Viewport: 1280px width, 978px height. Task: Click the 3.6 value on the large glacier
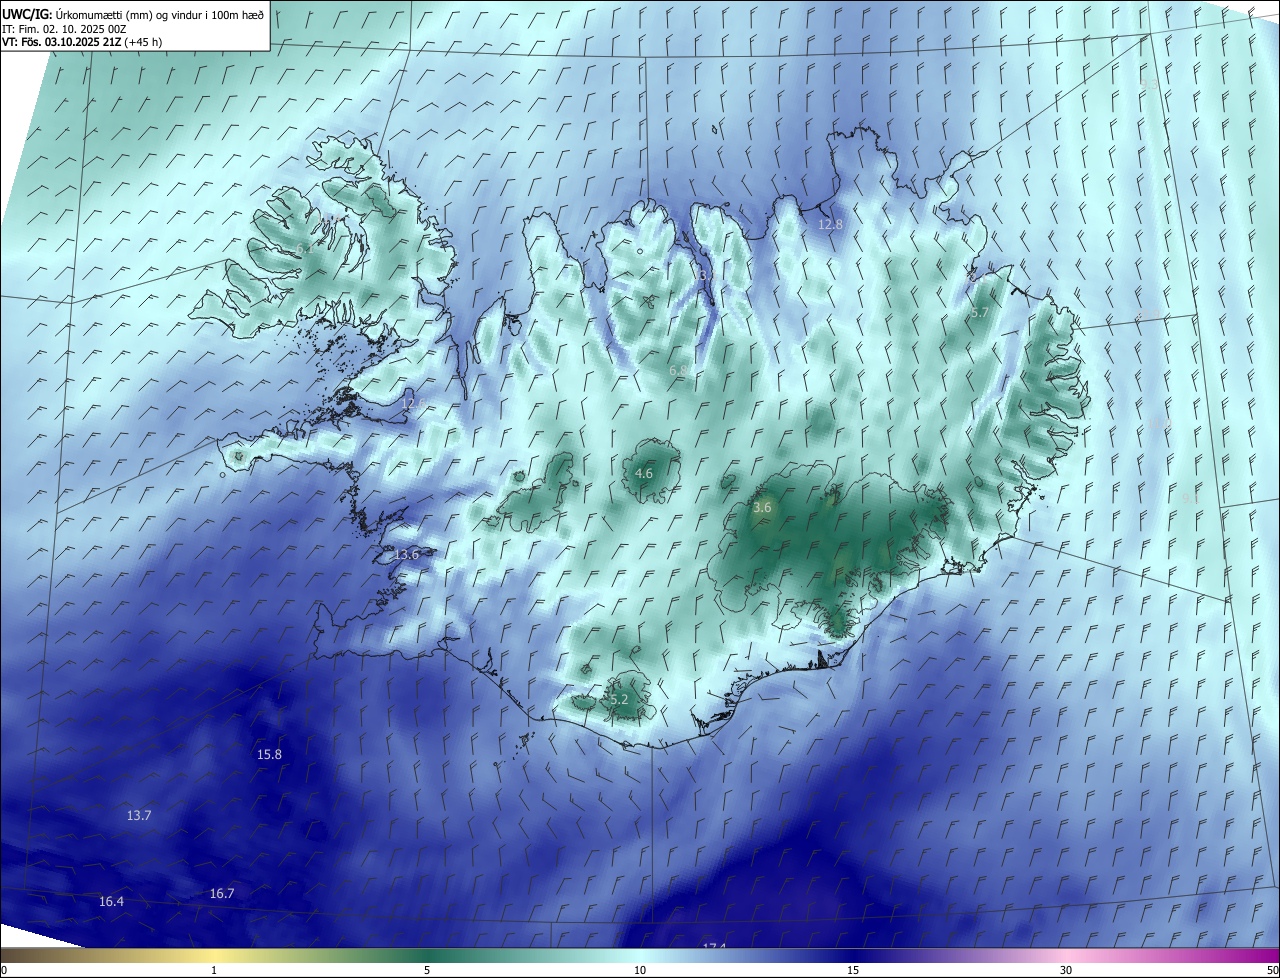click(x=762, y=508)
